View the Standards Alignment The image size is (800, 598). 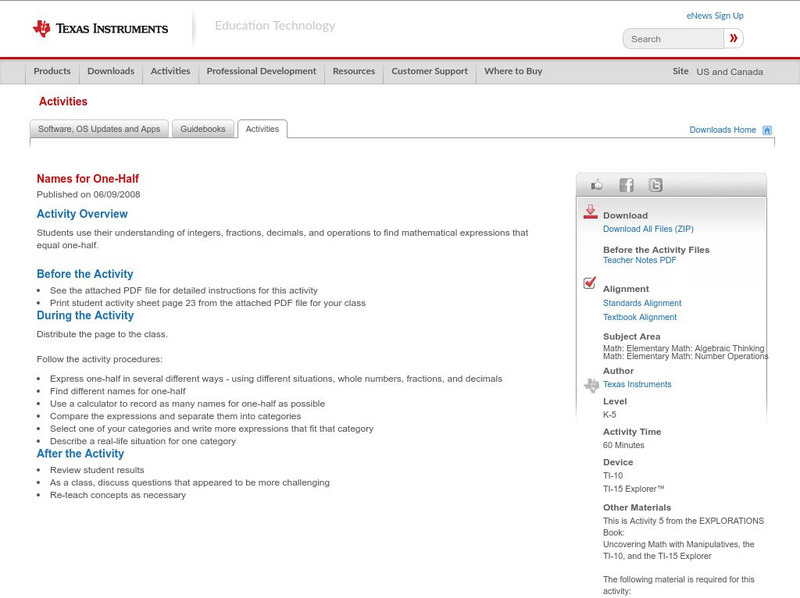pyautogui.click(x=645, y=303)
